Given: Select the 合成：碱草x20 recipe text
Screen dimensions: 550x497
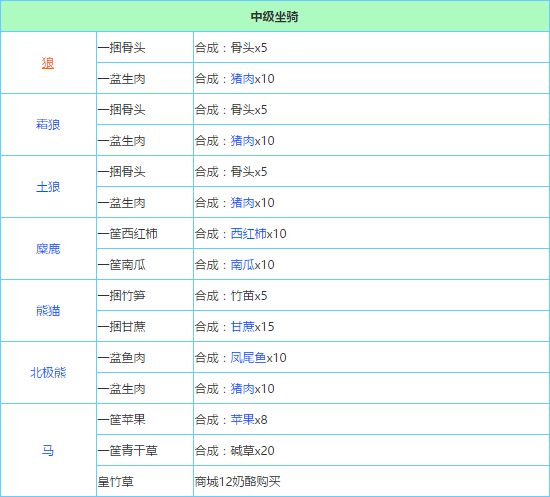Looking at the screenshot, I should pos(234,450).
